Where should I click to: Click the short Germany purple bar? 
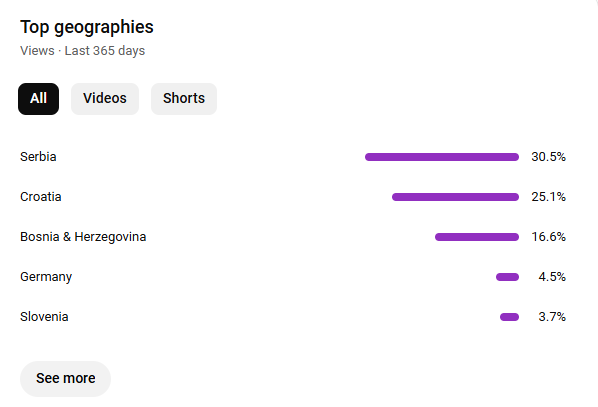[x=508, y=277]
